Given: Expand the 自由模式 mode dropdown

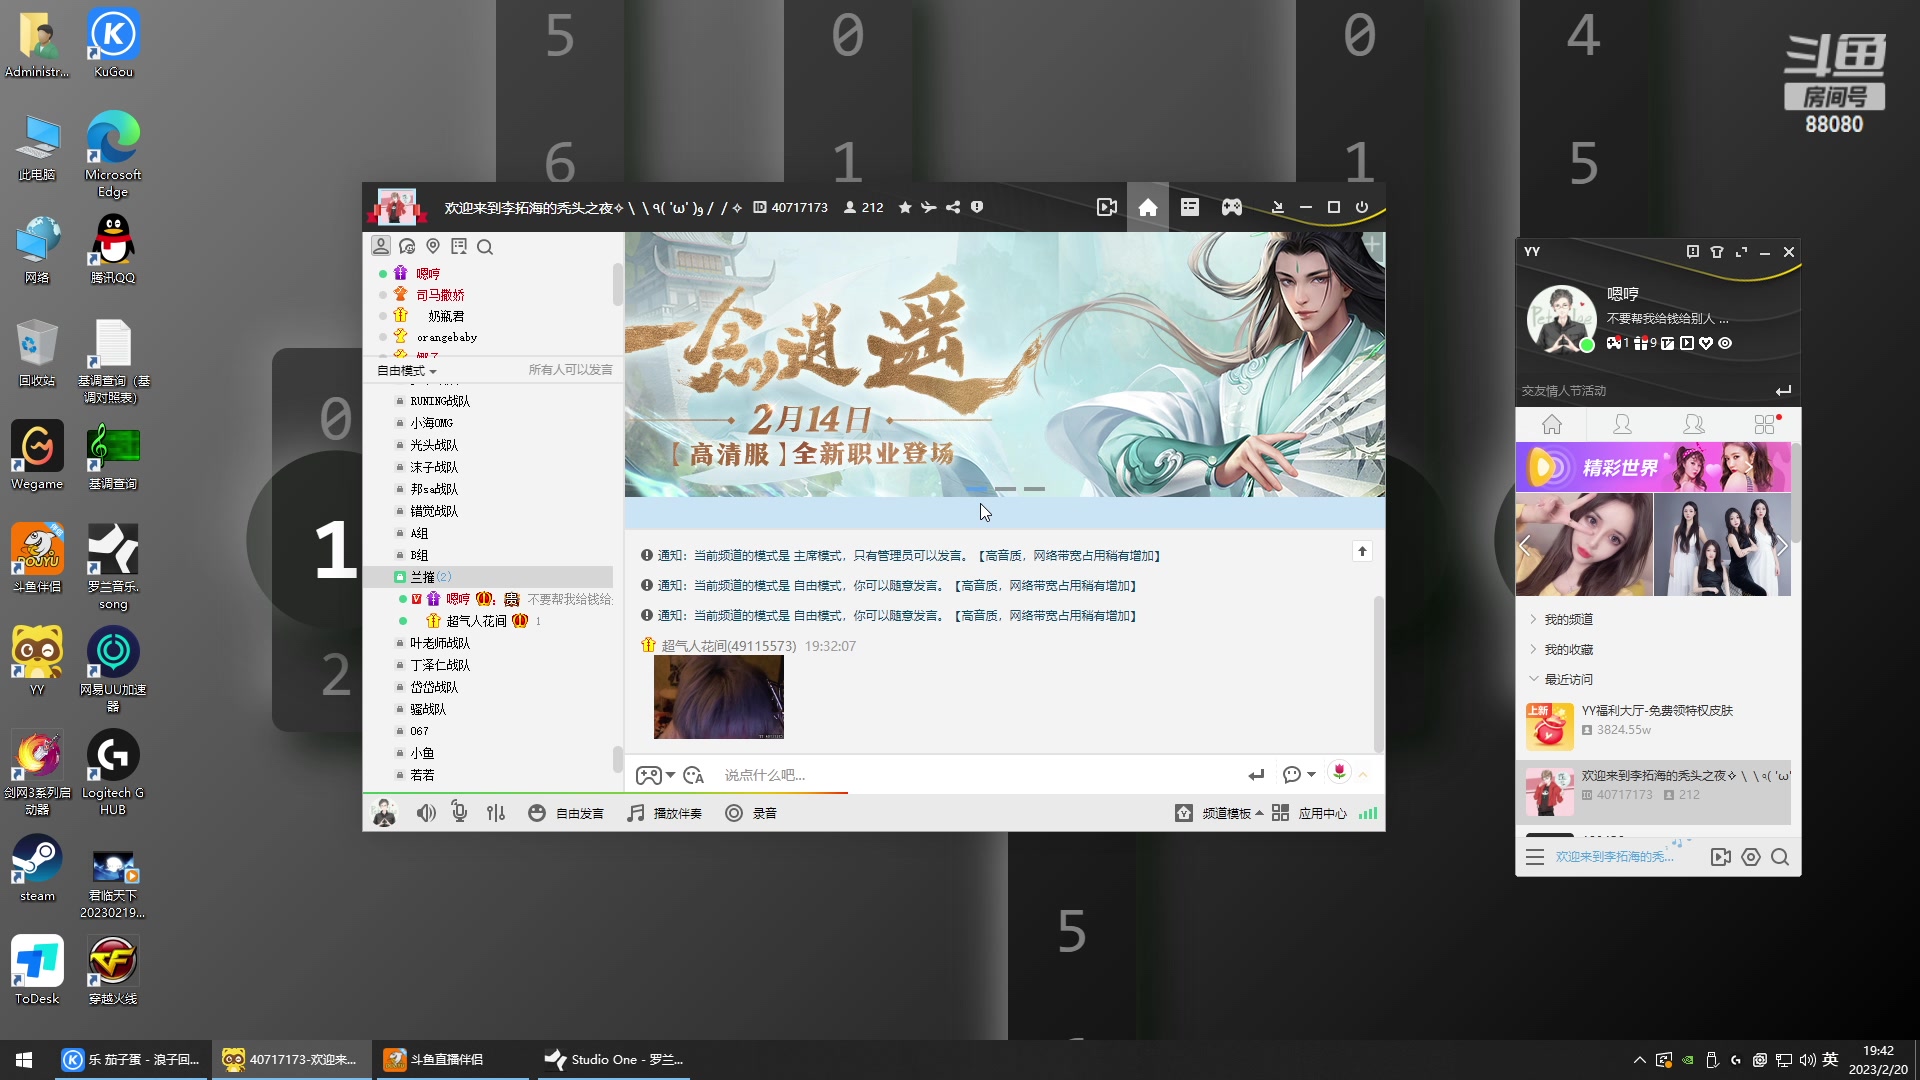Looking at the screenshot, I should [x=407, y=371].
